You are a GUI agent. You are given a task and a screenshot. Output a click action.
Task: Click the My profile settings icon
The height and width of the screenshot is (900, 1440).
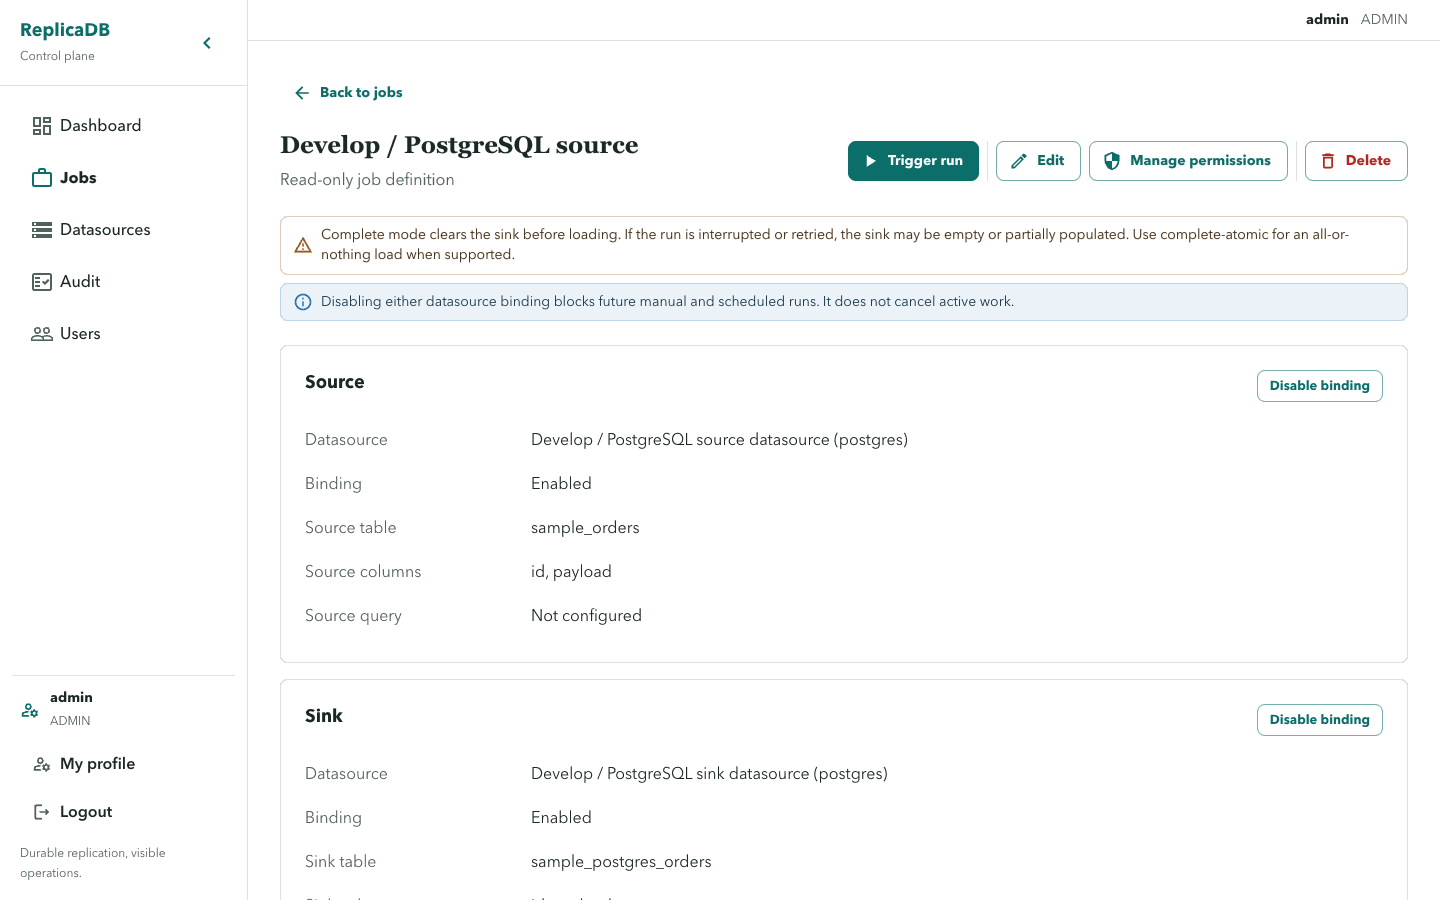[x=42, y=764]
